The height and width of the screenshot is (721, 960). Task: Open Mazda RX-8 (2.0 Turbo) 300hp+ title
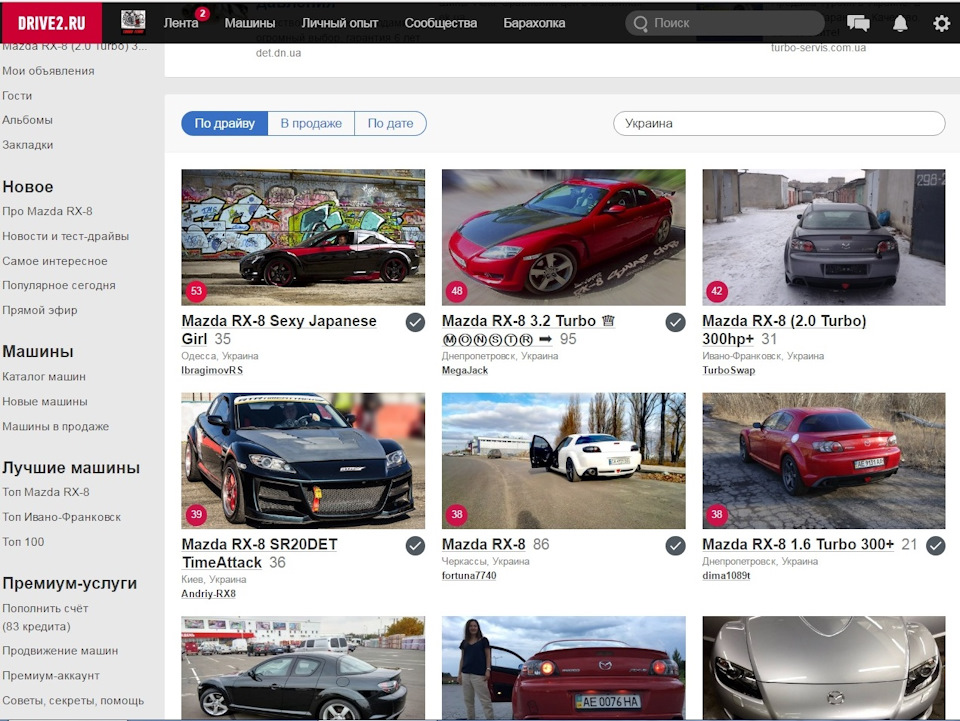tap(784, 330)
